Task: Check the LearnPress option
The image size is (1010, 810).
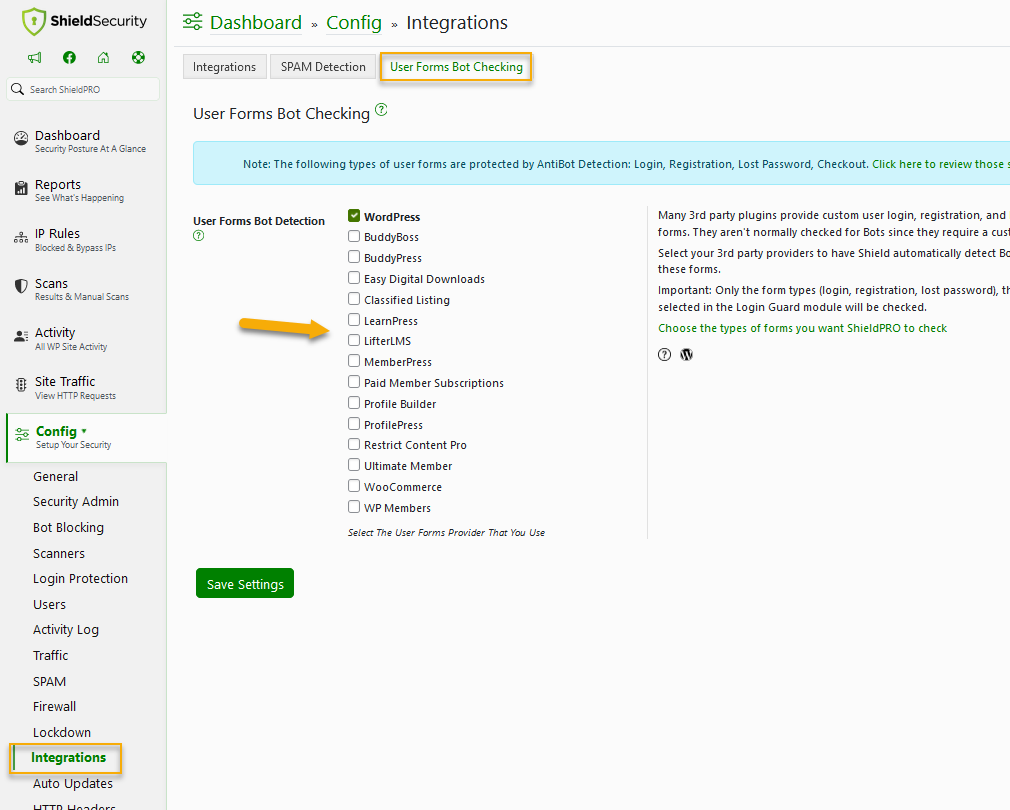Action: (x=353, y=320)
